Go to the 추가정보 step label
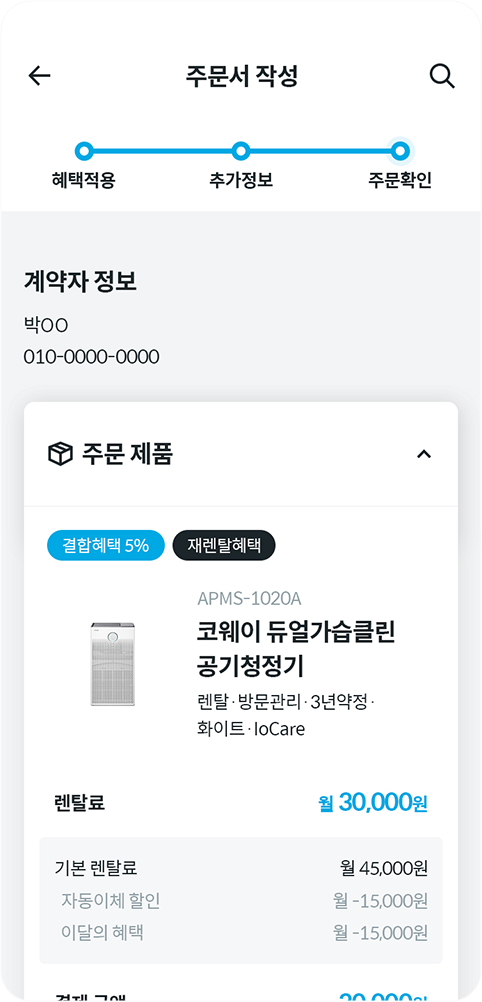The image size is (482, 1002). [241, 181]
